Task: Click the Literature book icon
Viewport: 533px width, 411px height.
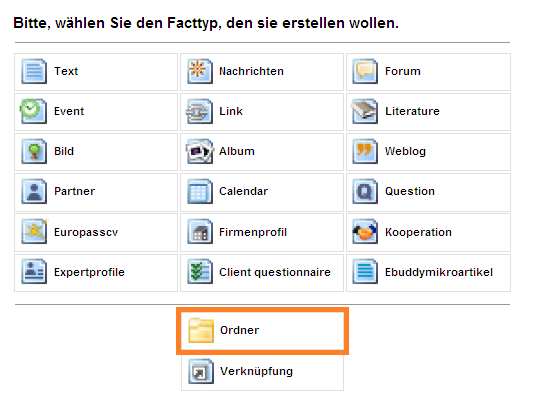Action: [365, 111]
